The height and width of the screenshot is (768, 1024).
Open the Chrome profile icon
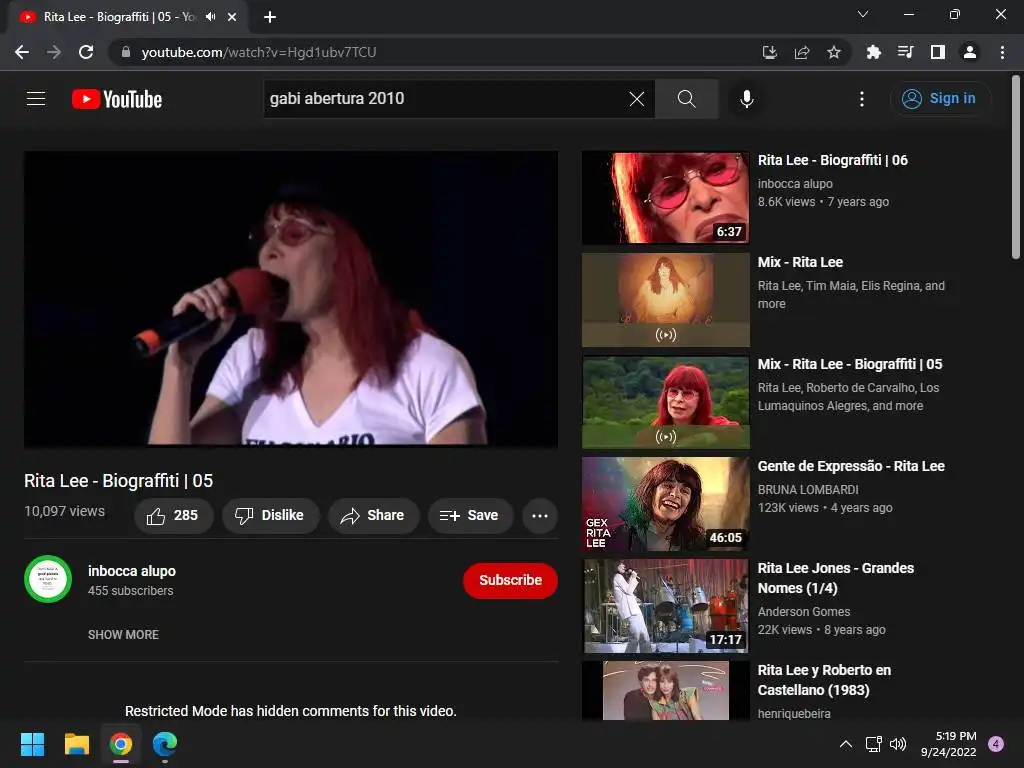(970, 52)
